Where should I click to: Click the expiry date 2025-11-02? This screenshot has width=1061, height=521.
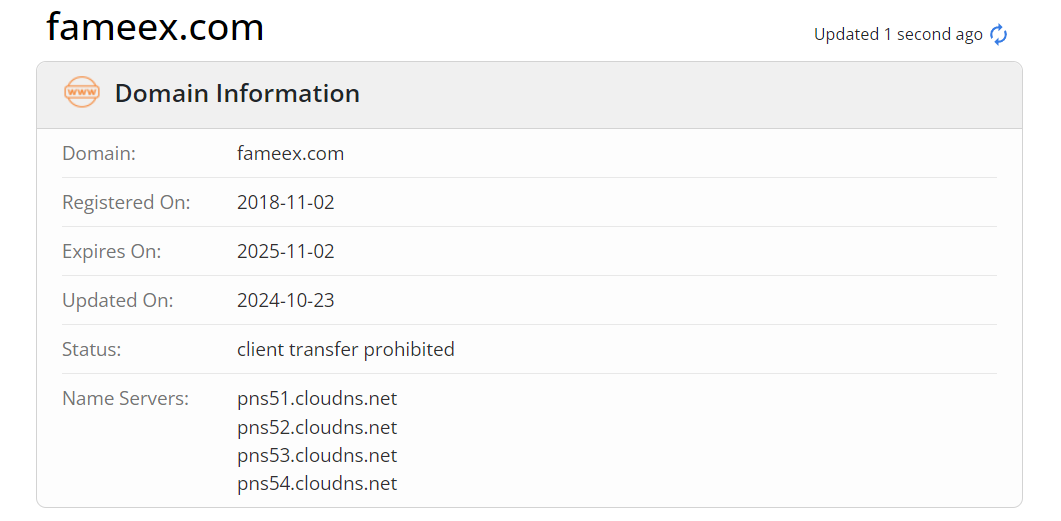point(285,252)
